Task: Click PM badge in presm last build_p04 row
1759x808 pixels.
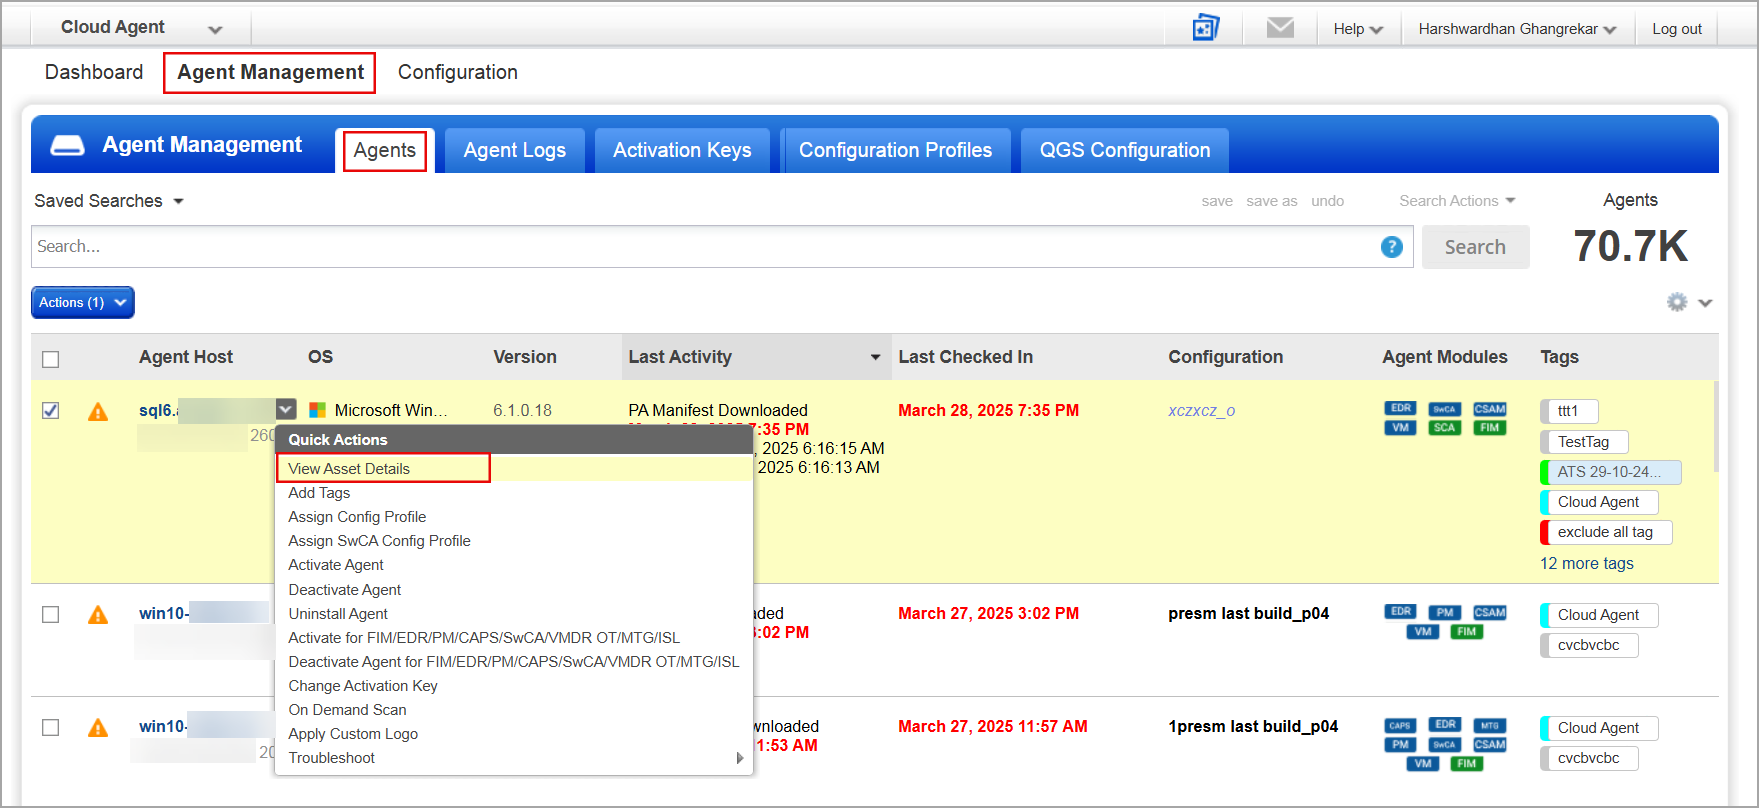Action: click(x=1444, y=612)
